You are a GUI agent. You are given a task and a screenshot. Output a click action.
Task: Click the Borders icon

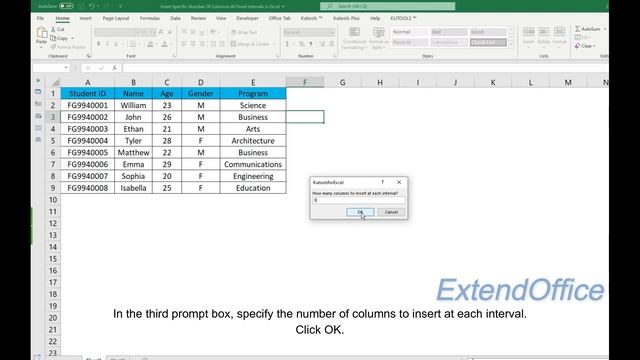coord(133,44)
